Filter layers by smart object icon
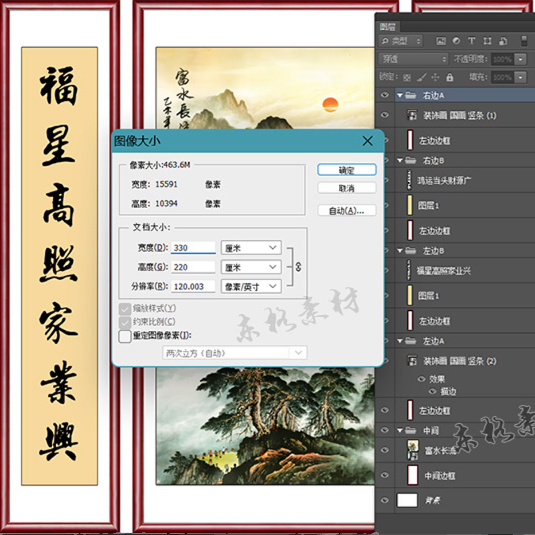Viewport: 535px width, 535px height. (x=503, y=41)
